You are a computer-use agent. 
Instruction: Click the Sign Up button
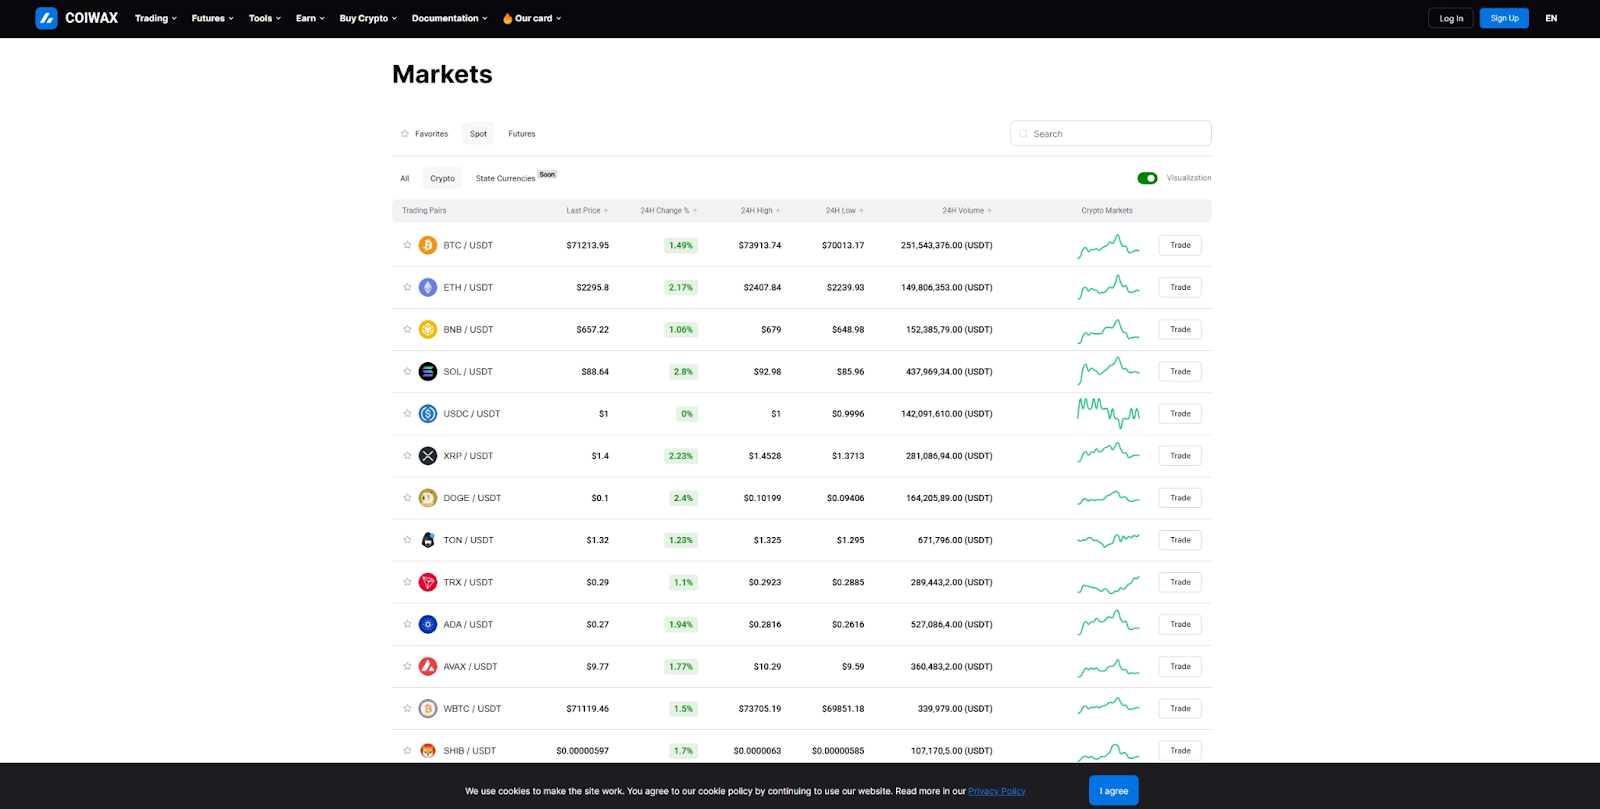pyautogui.click(x=1504, y=18)
